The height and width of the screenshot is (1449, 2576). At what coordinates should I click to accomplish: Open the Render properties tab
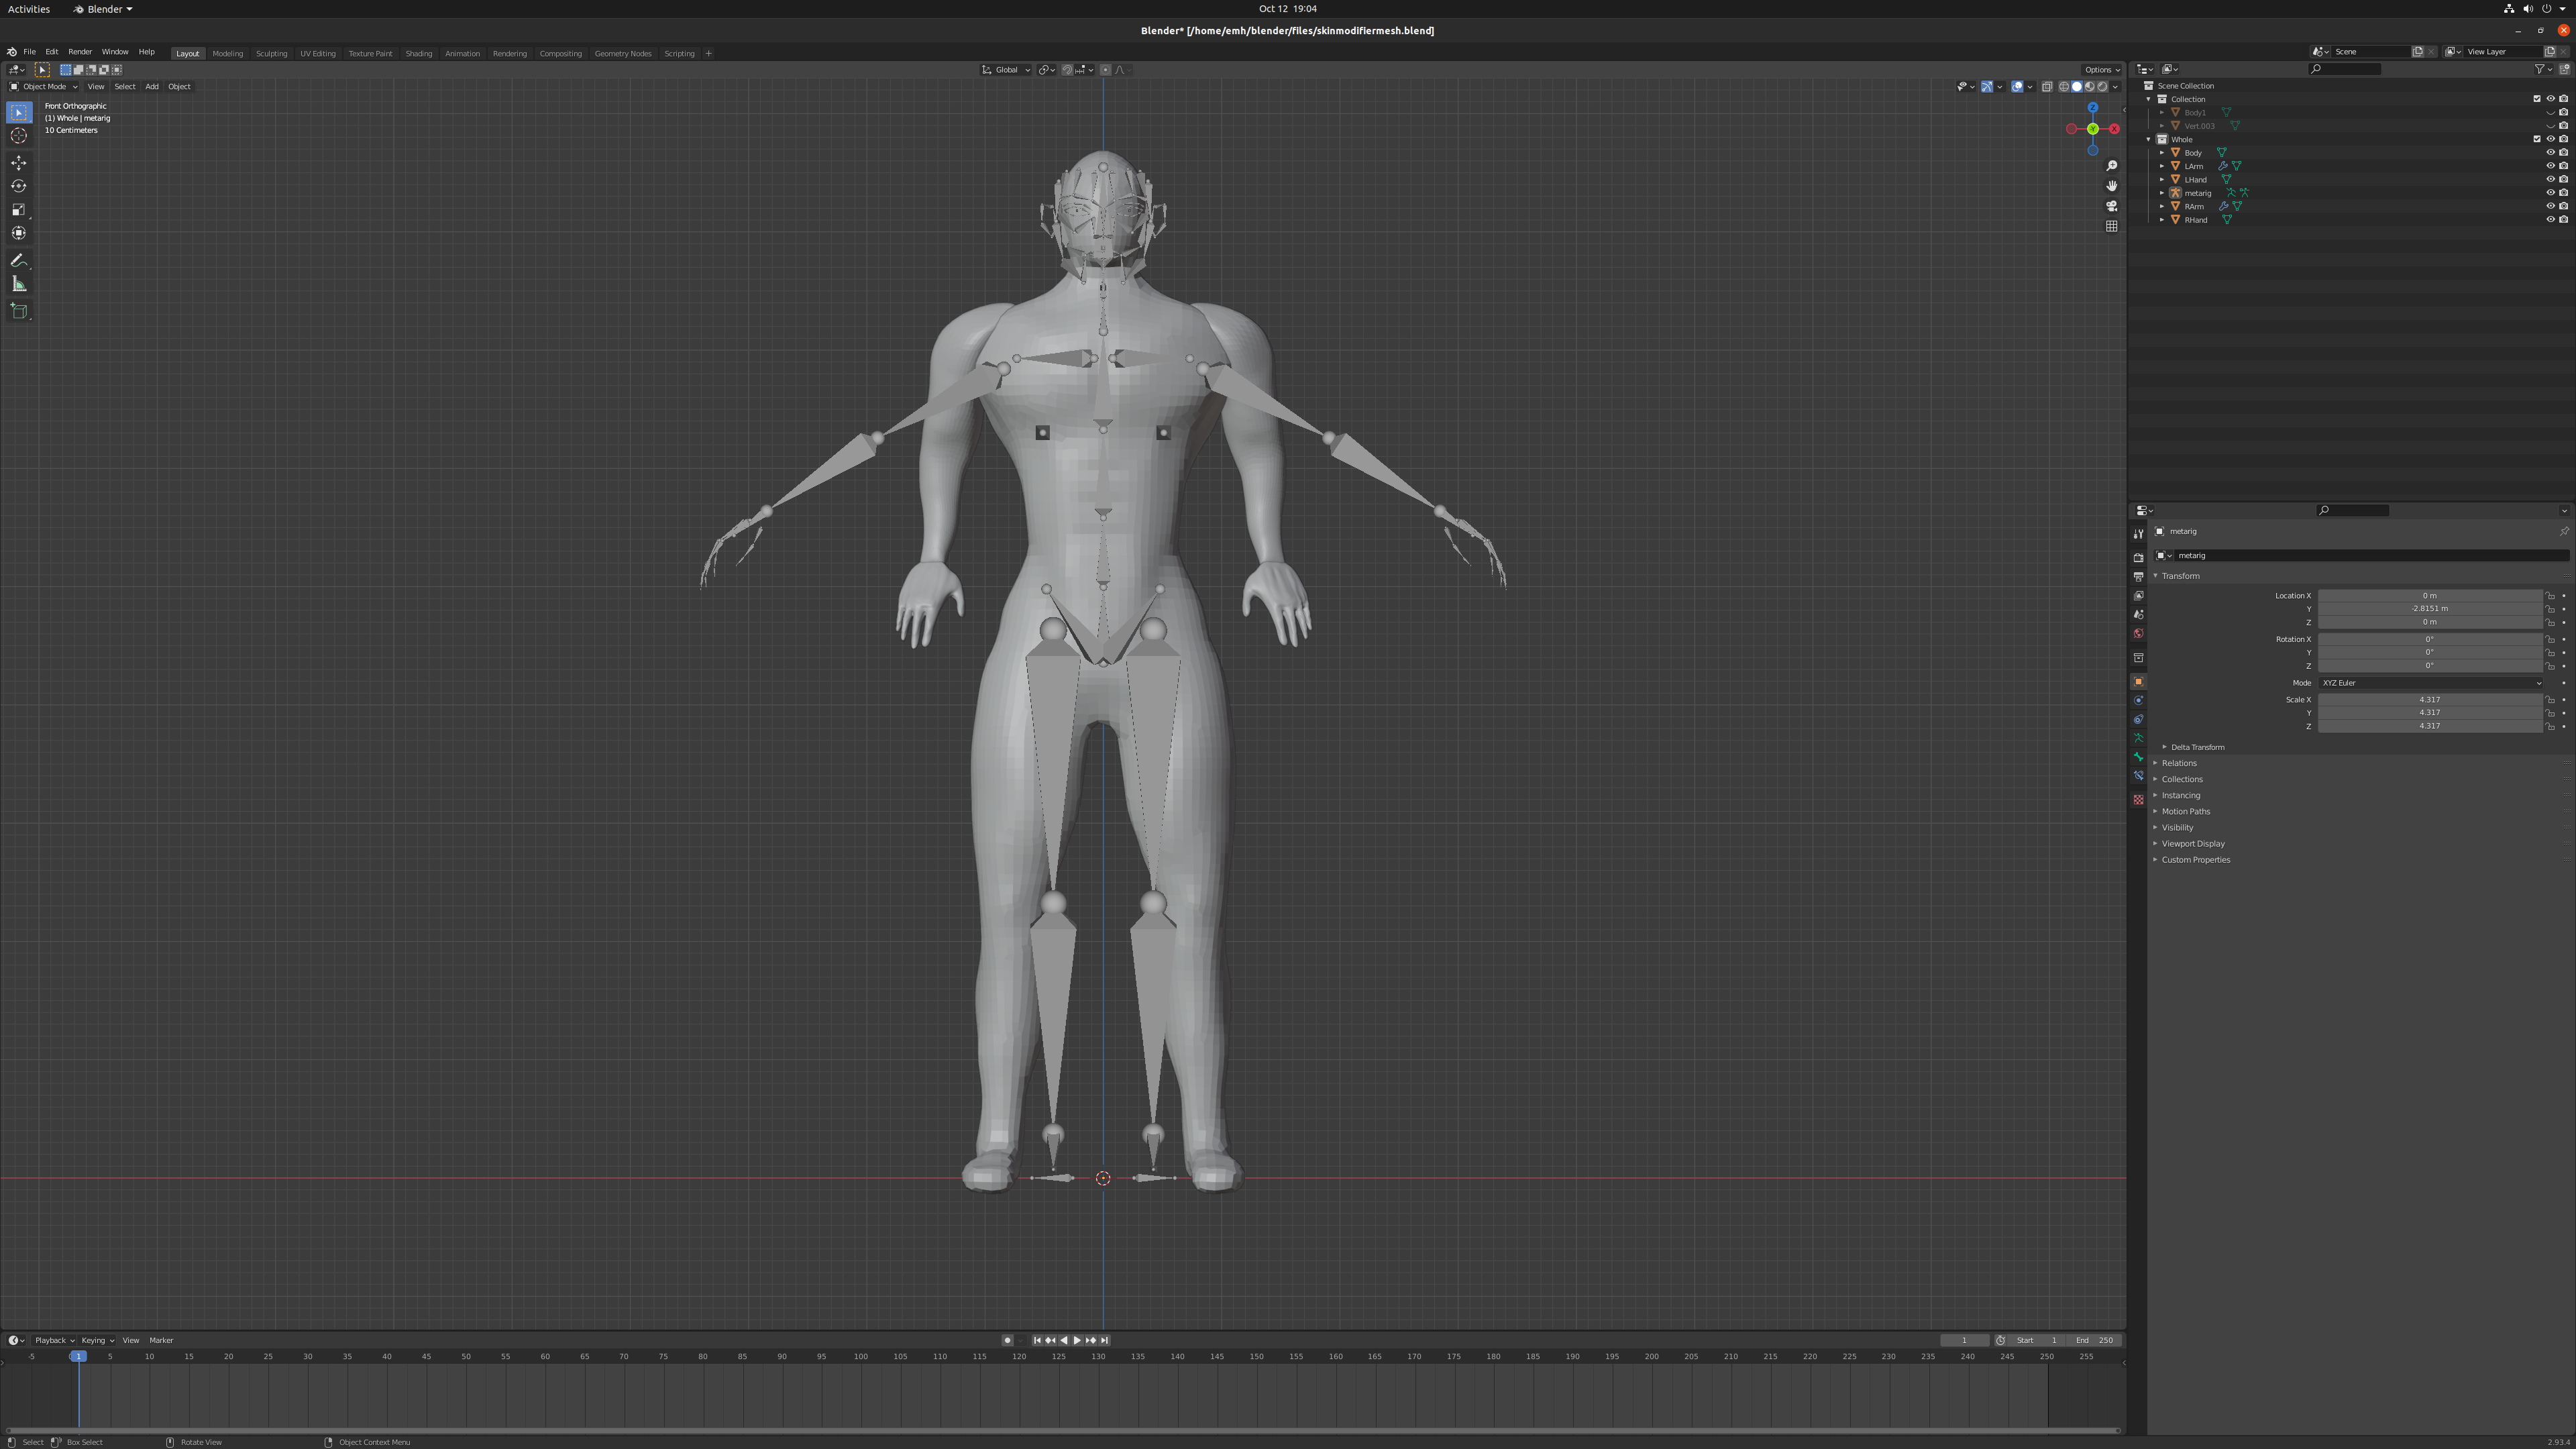pos(2138,558)
